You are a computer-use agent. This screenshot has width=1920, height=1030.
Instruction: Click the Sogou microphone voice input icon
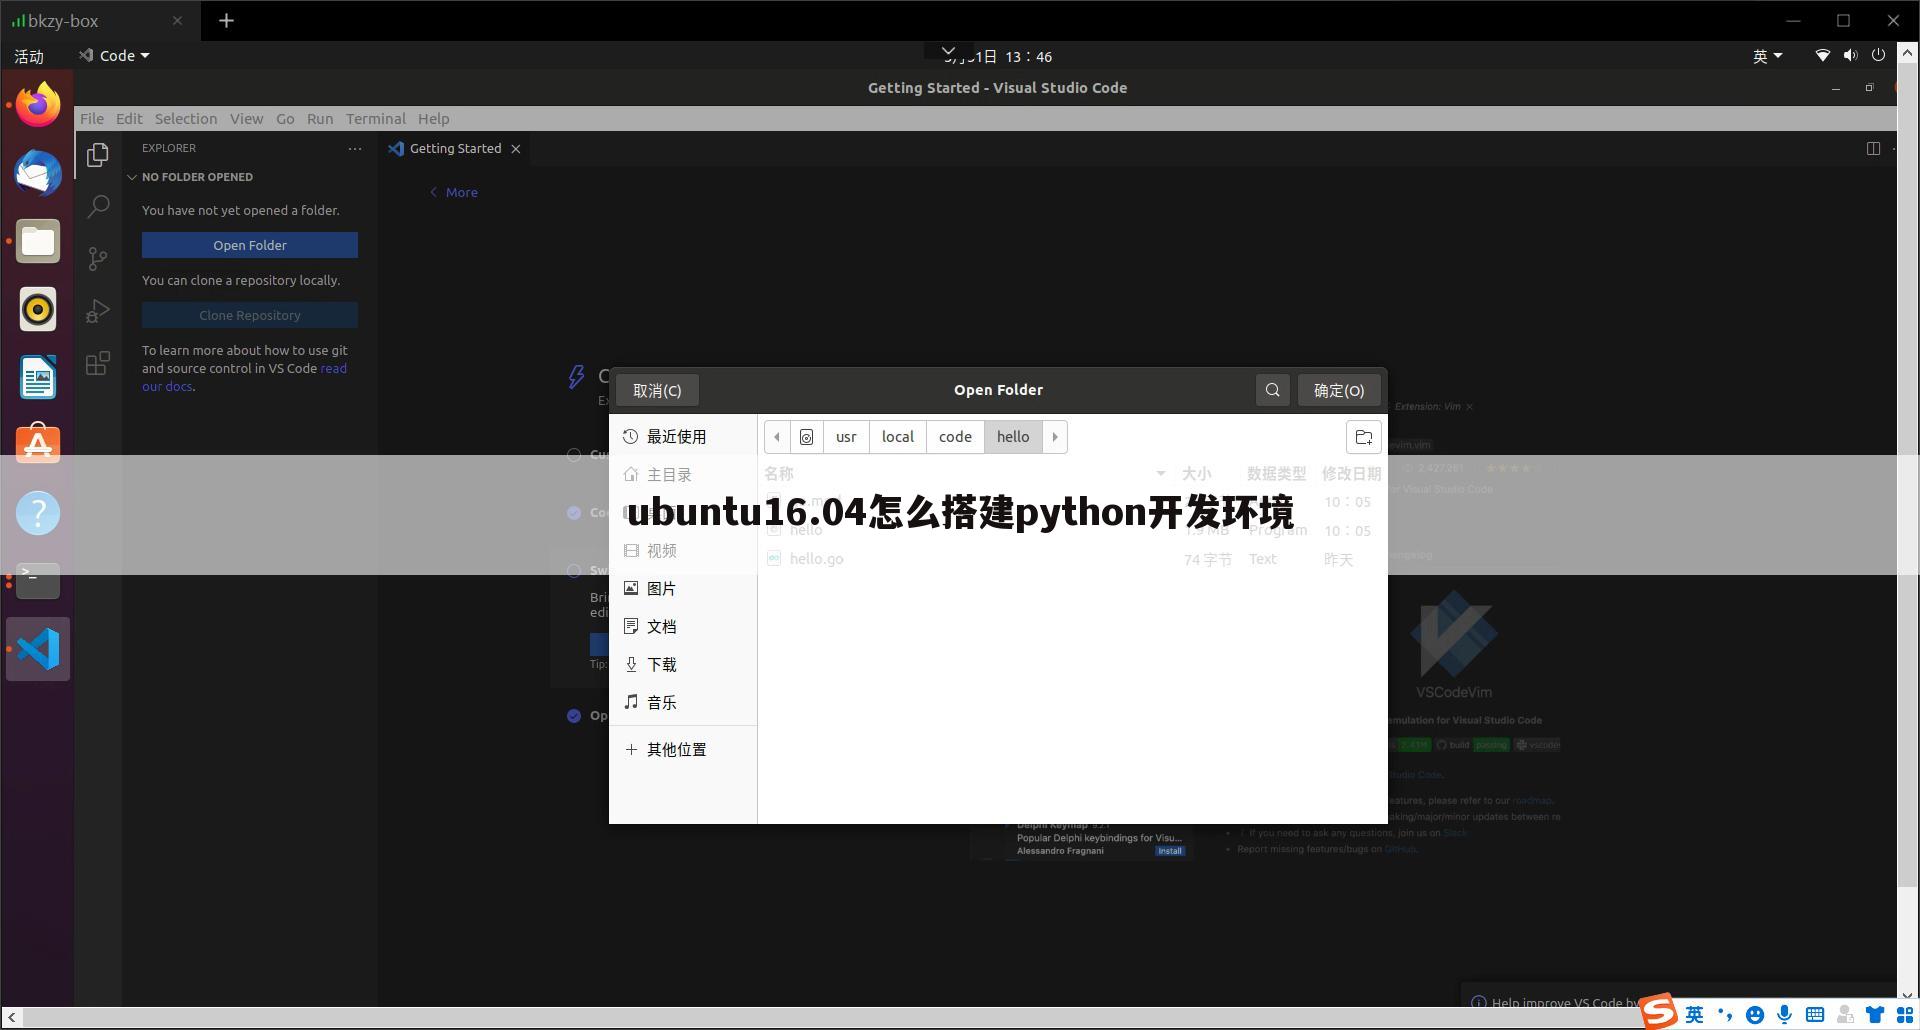click(x=1784, y=1014)
